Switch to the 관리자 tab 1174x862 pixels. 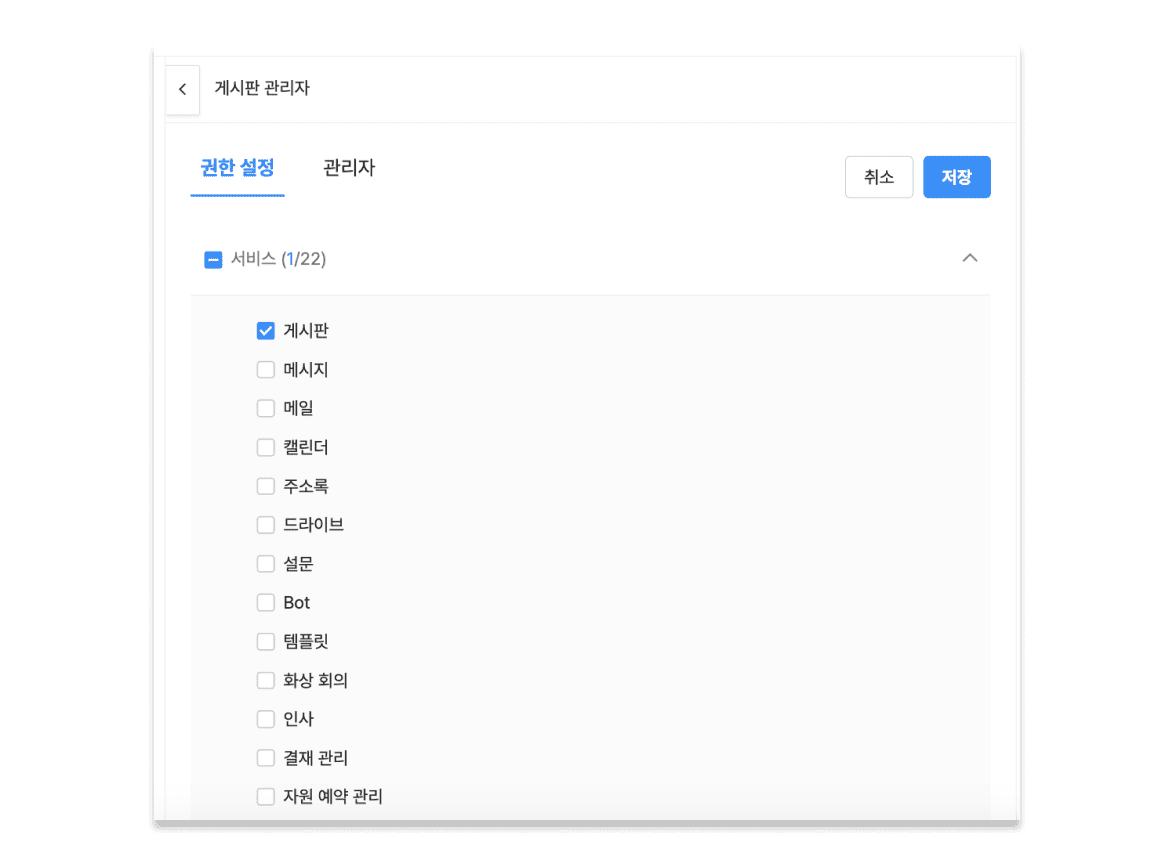click(x=349, y=168)
